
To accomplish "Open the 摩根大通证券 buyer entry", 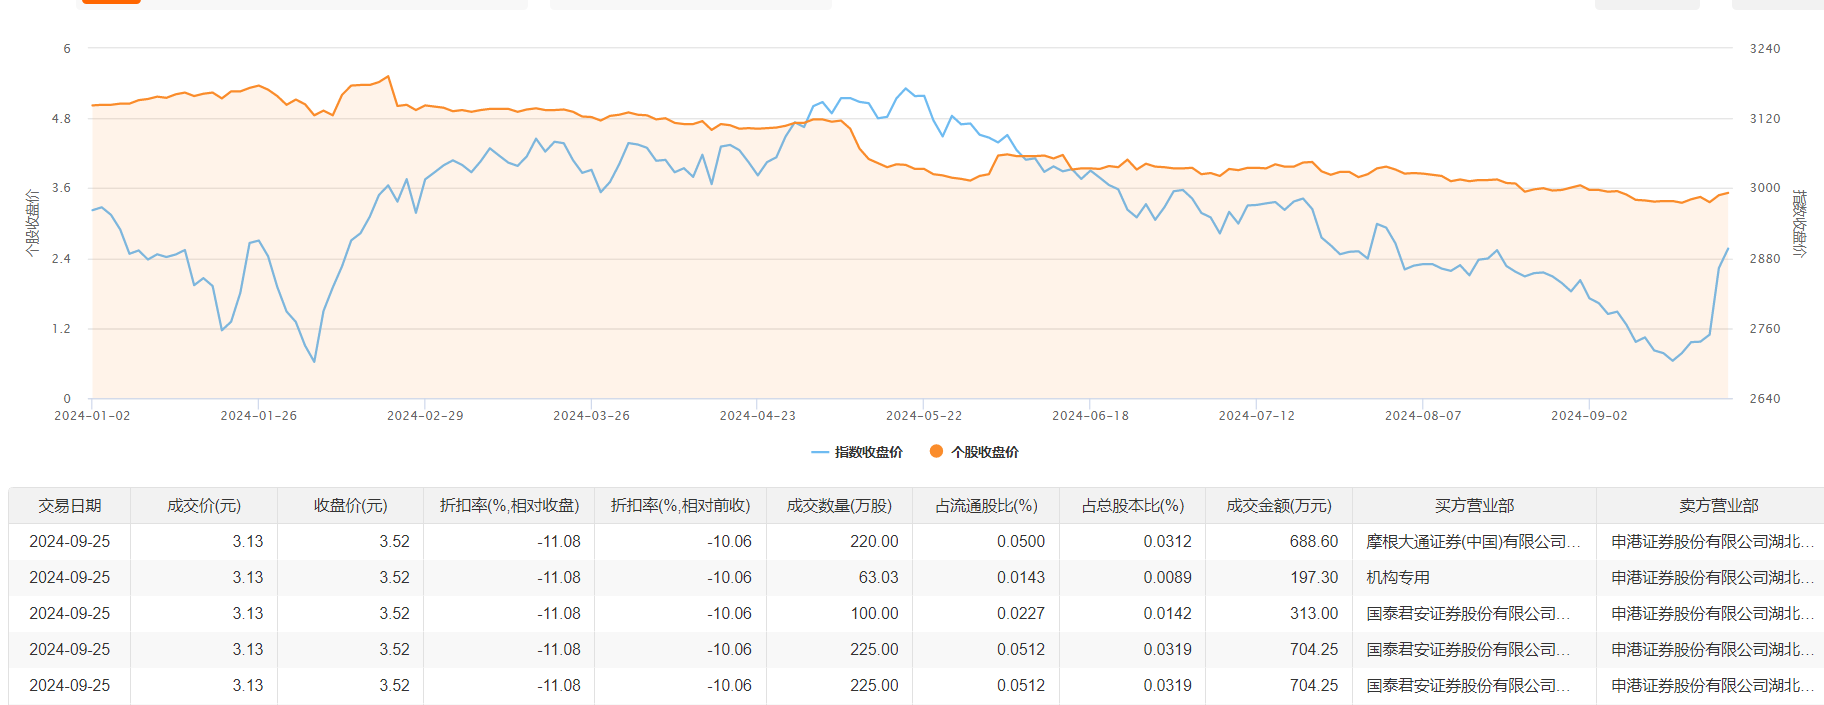I will click(1473, 542).
